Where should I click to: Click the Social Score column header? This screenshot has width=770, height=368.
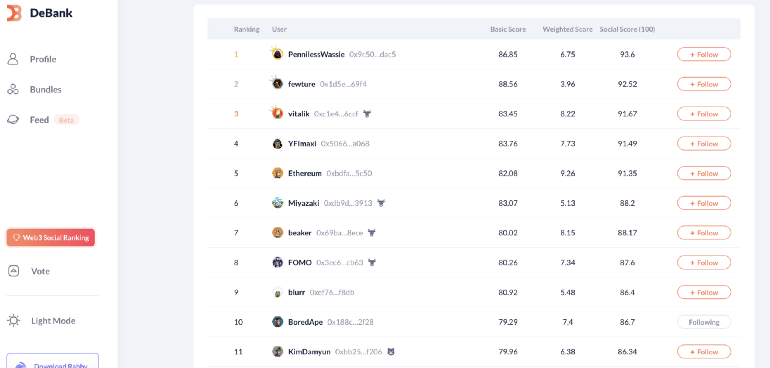click(627, 29)
